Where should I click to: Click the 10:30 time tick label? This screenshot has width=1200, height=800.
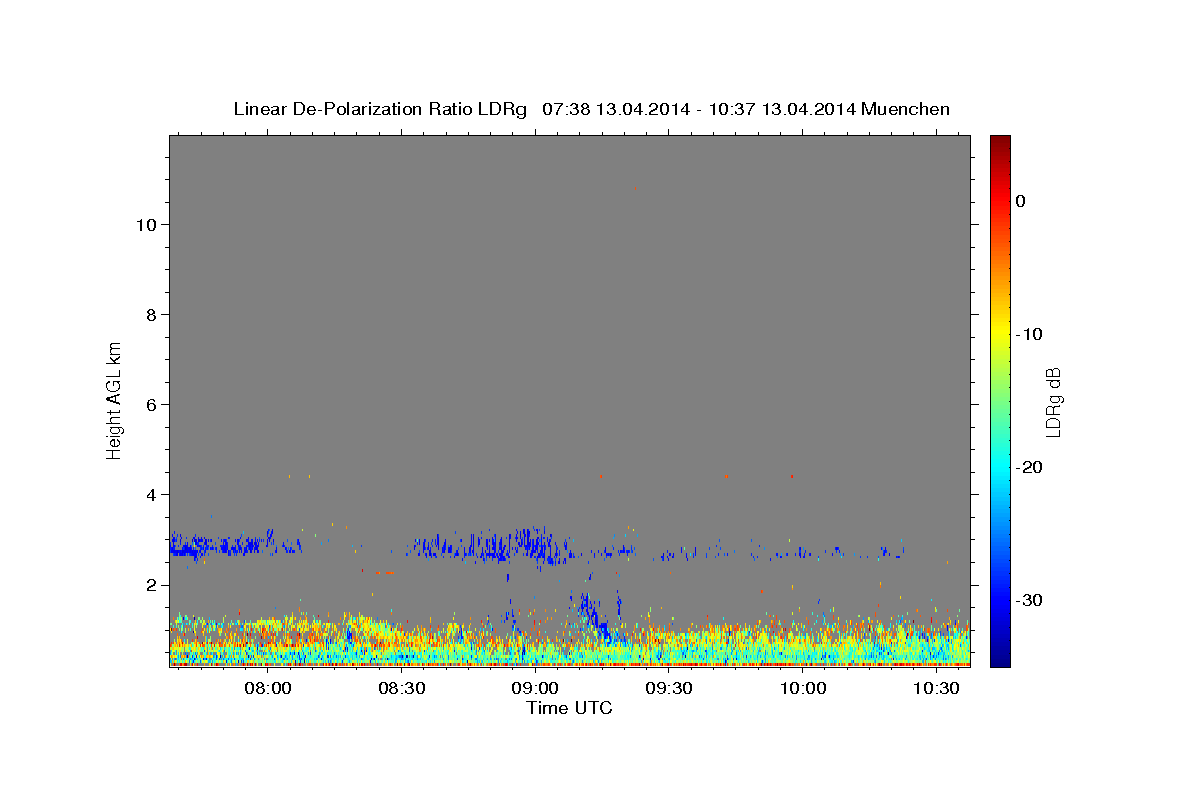pos(936,688)
